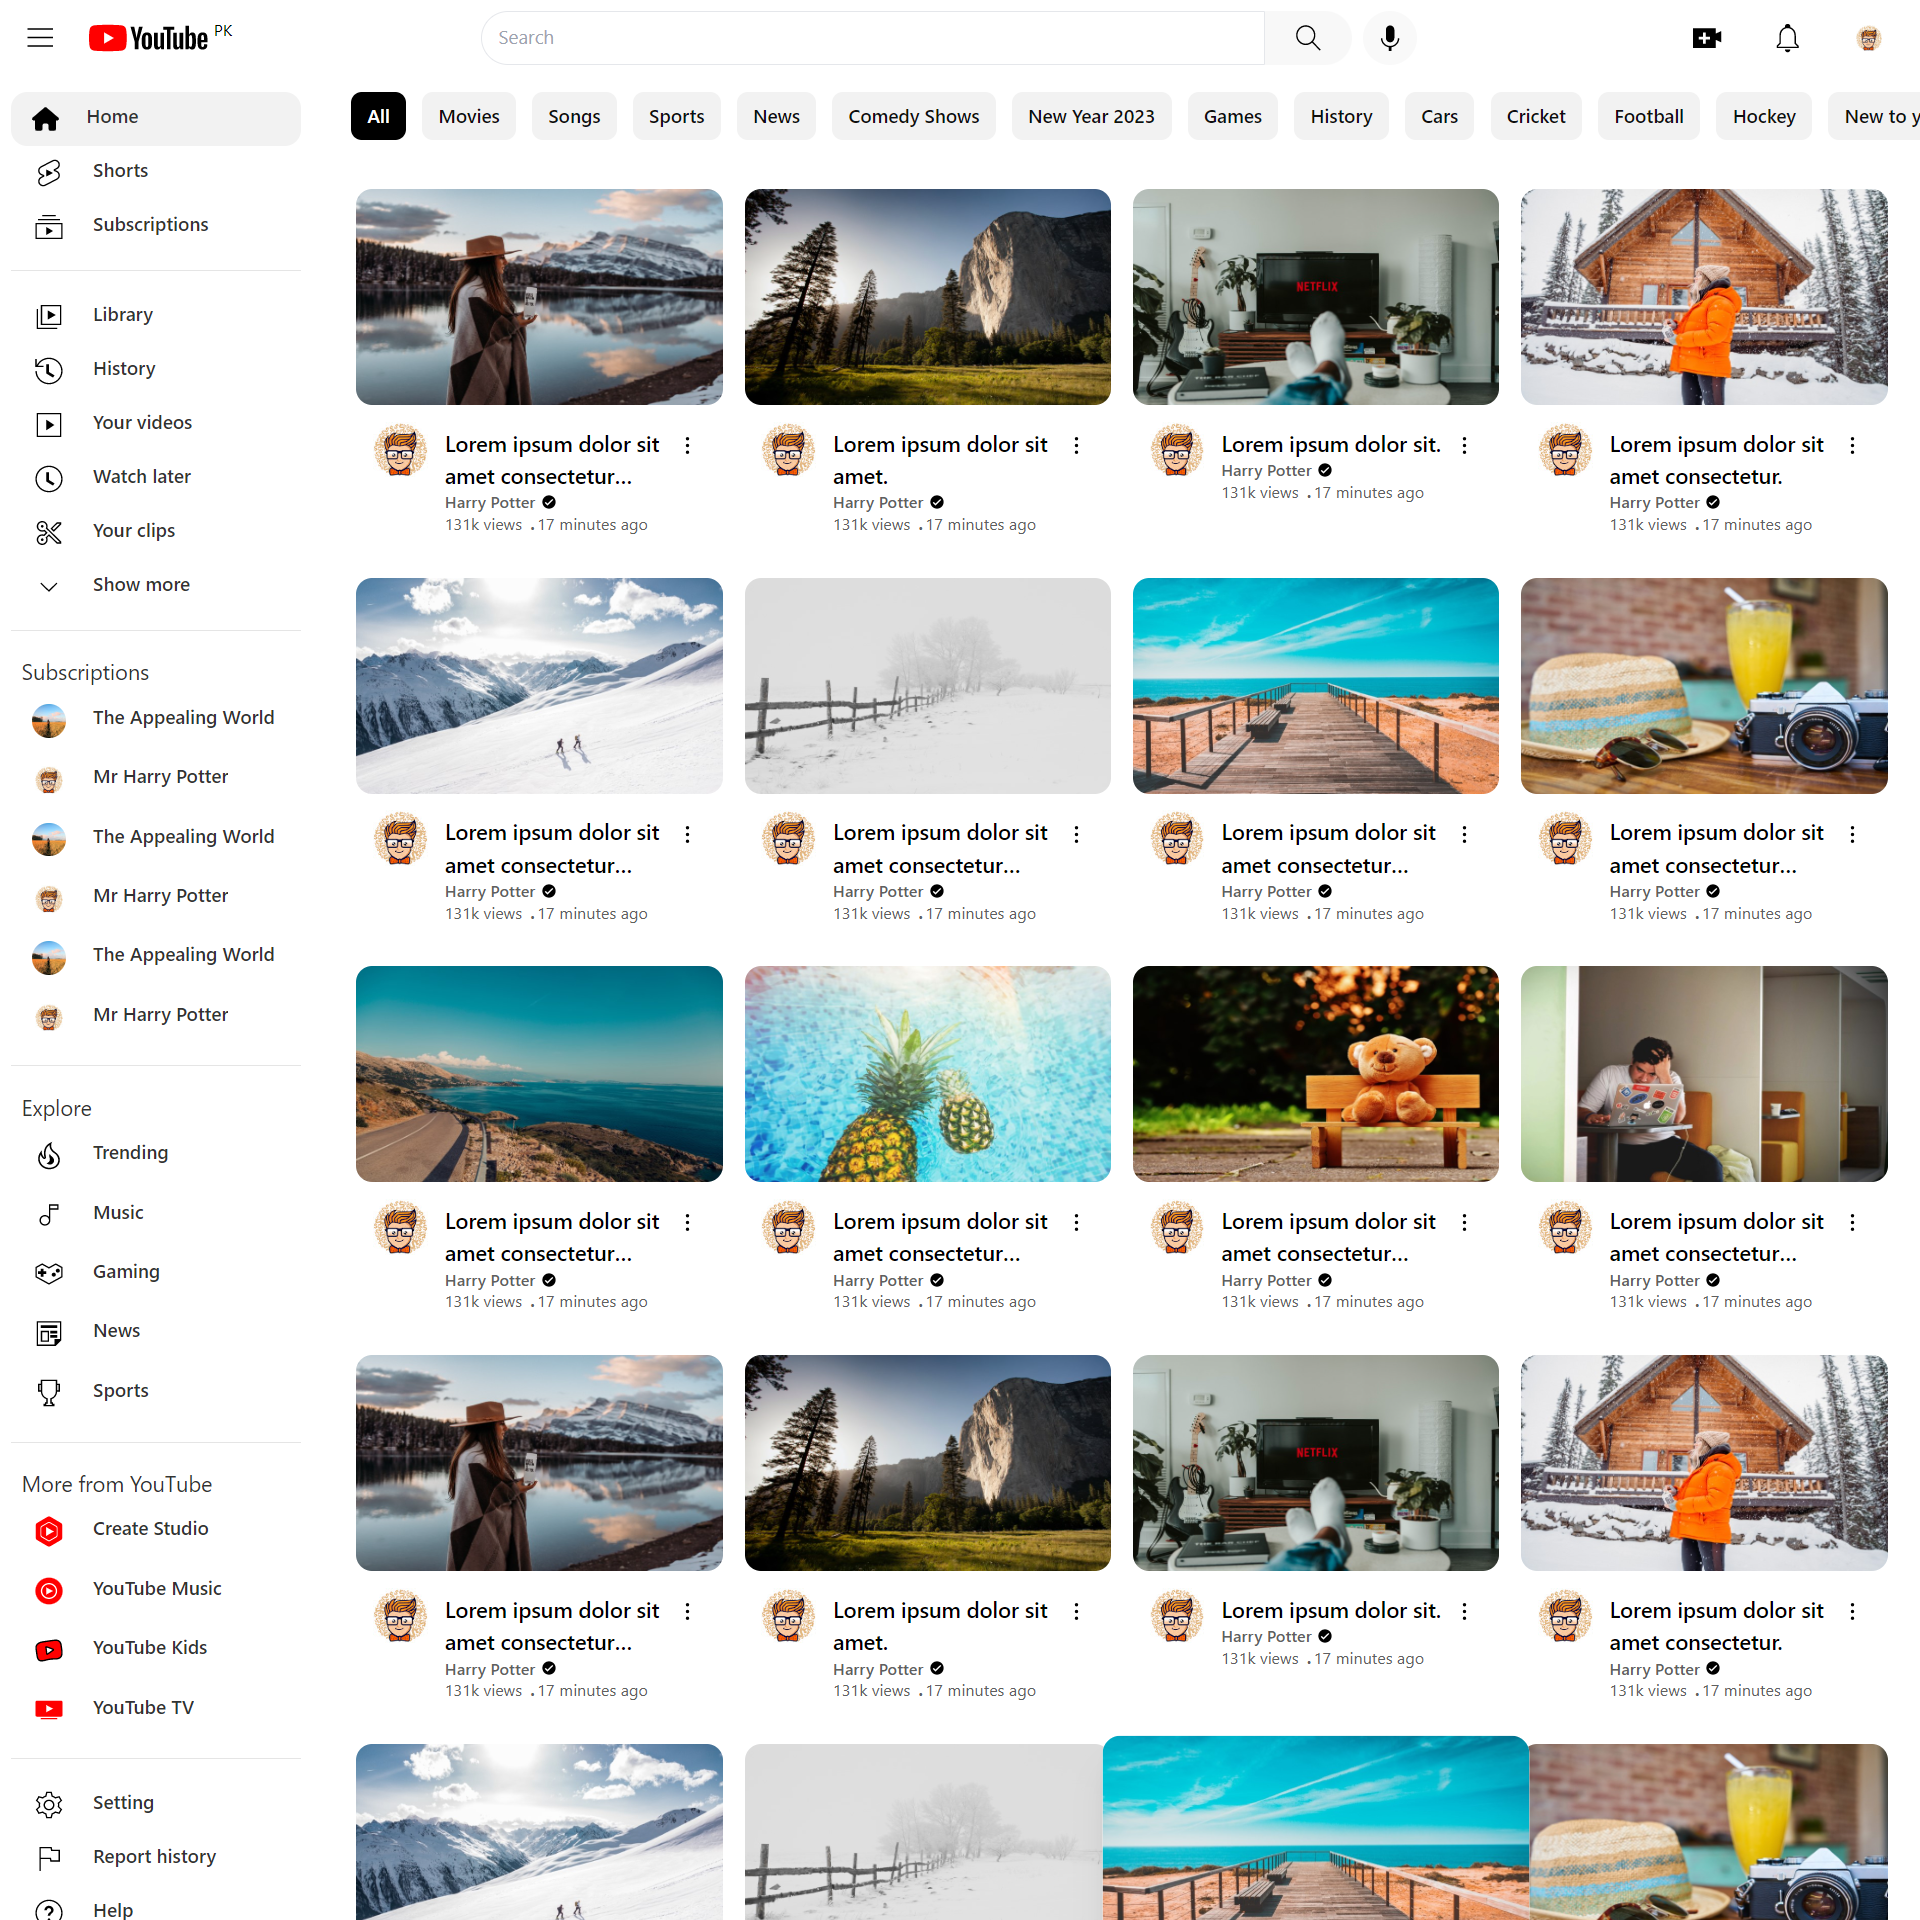Open options menu for Netflix video
Image resolution: width=1920 pixels, height=1920 pixels.
coord(1464,446)
